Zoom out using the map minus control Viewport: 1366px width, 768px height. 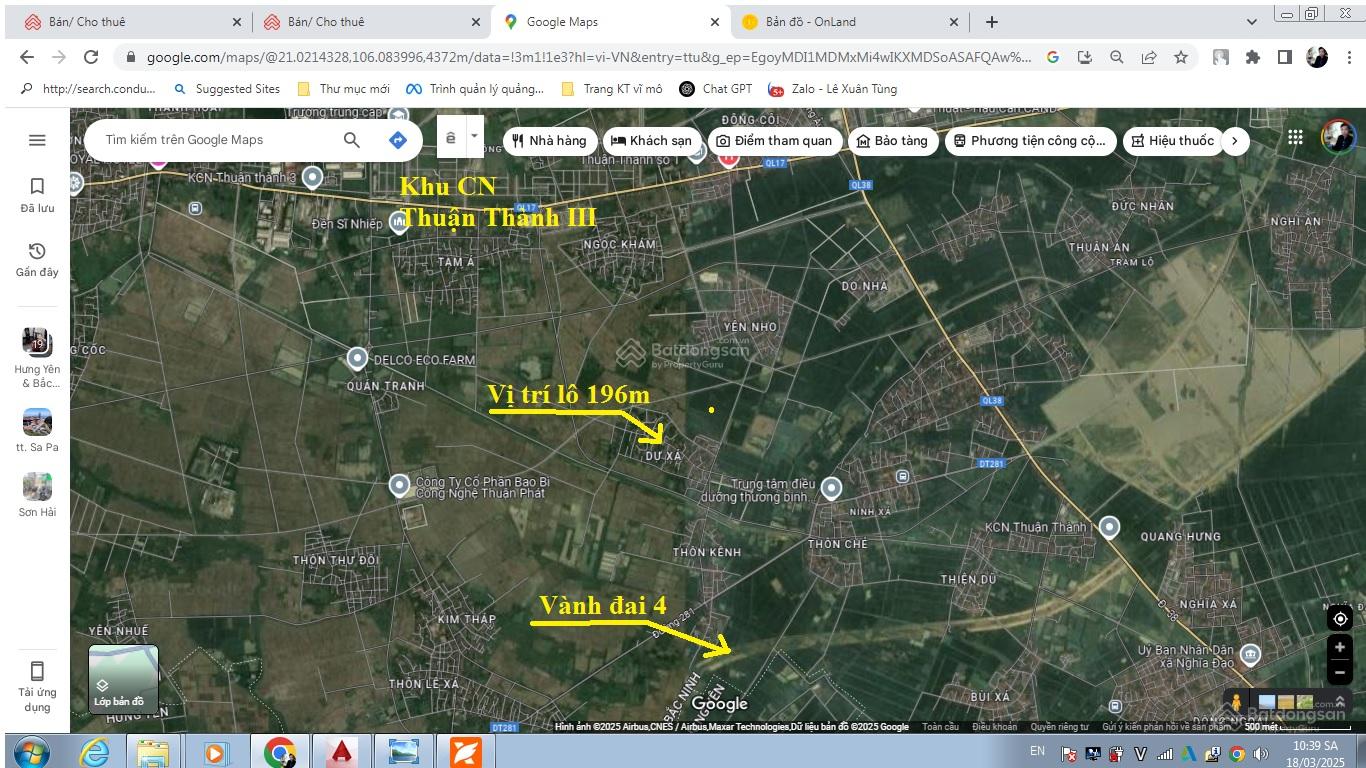[x=1340, y=673]
